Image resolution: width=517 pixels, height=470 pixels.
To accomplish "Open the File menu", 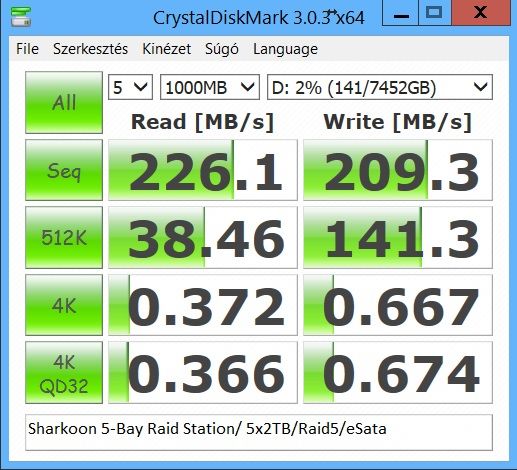I will point(27,49).
